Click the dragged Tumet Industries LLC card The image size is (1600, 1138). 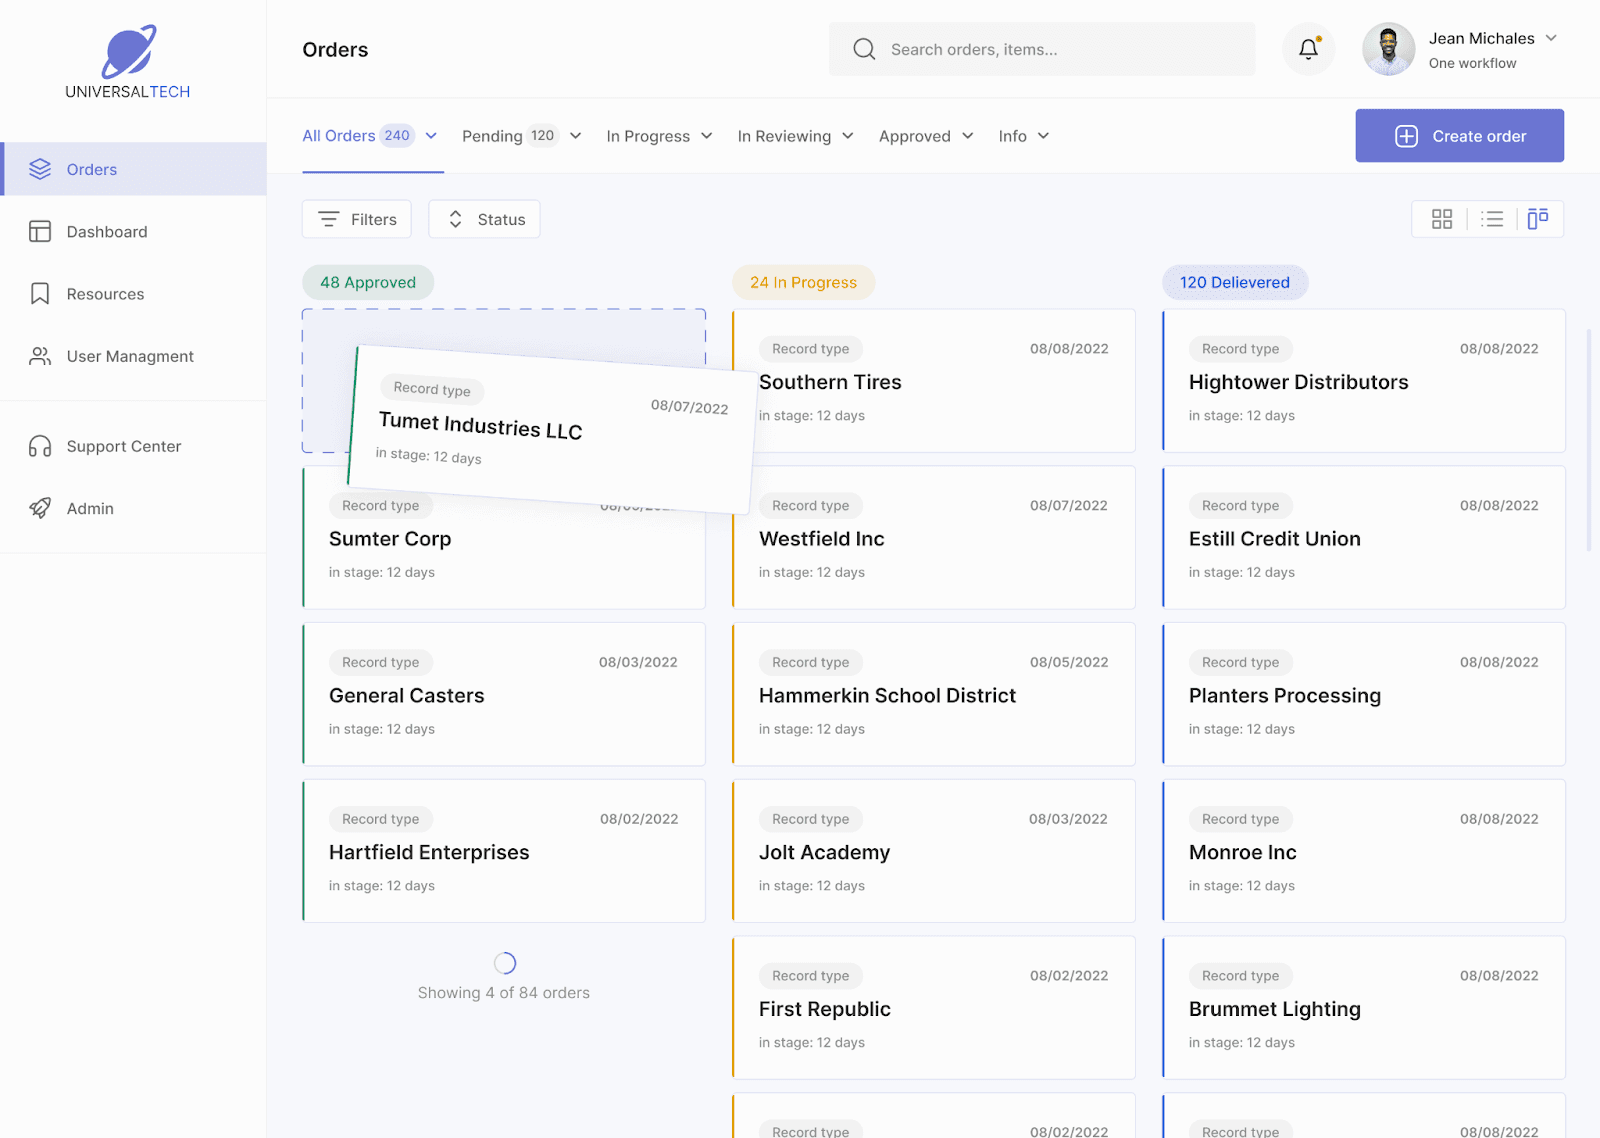pos(551,429)
